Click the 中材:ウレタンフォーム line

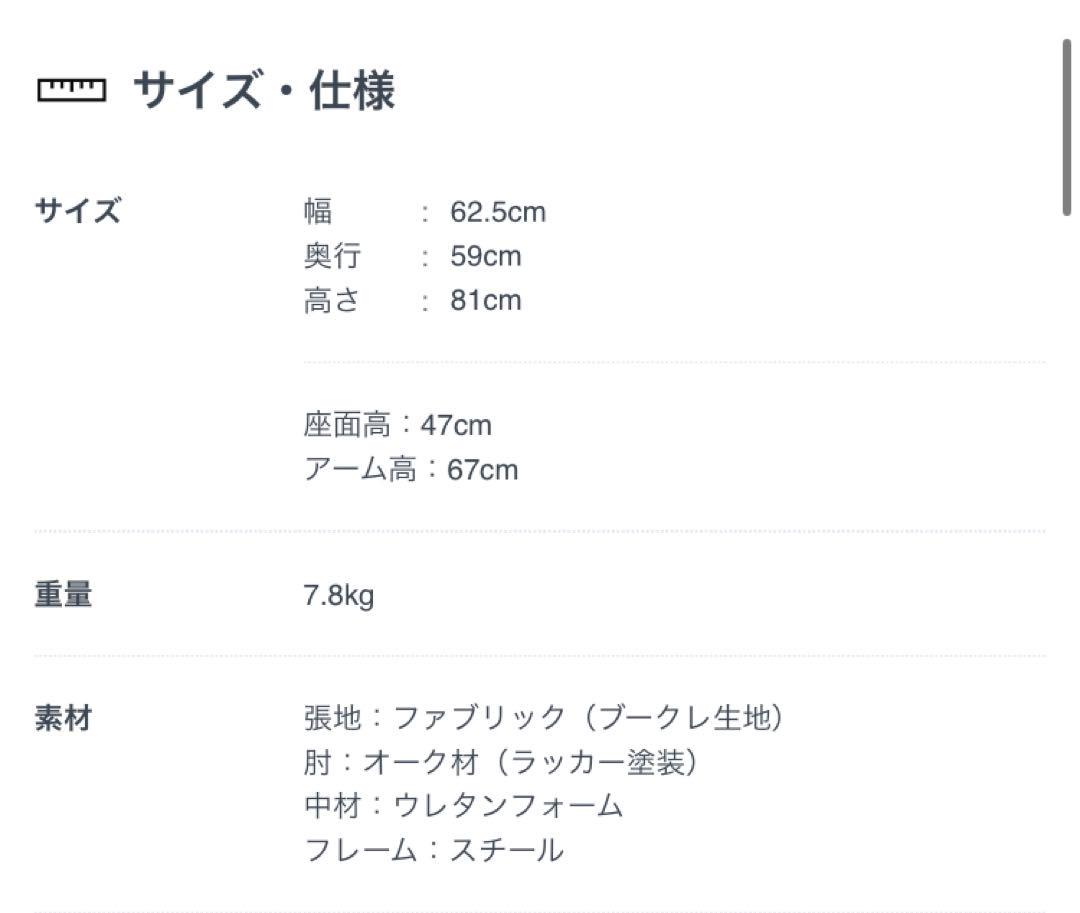point(464,806)
